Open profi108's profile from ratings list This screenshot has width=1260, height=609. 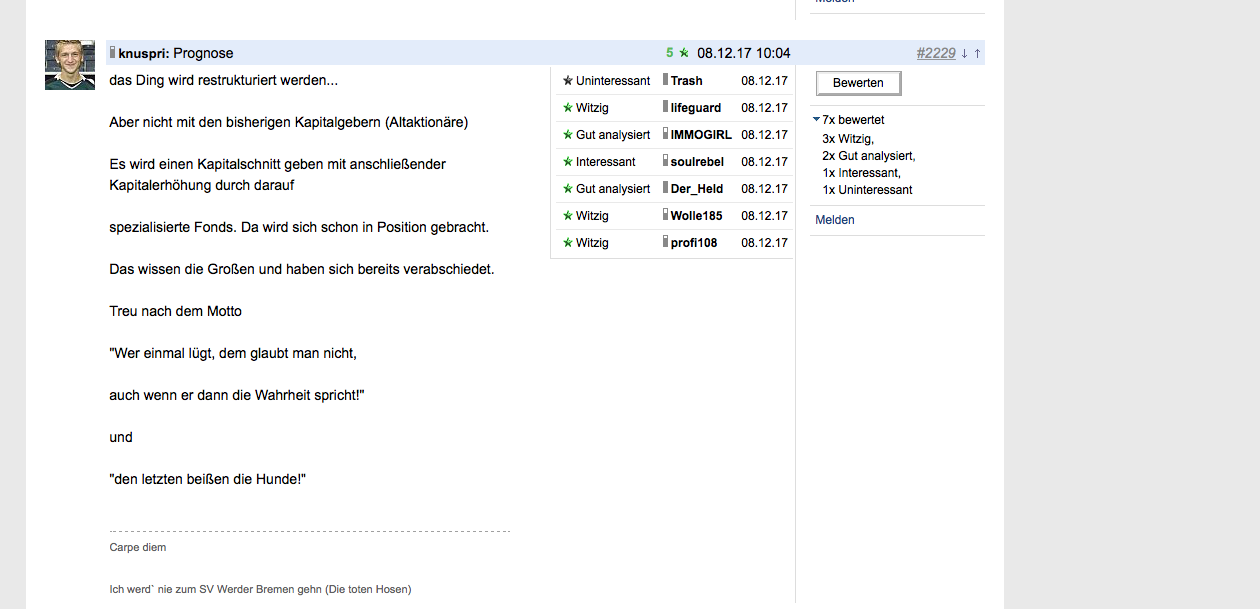click(694, 243)
